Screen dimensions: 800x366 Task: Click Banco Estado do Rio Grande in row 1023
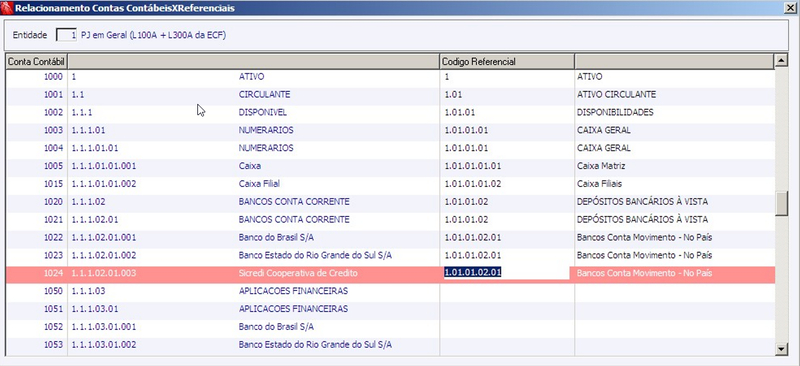coord(315,256)
